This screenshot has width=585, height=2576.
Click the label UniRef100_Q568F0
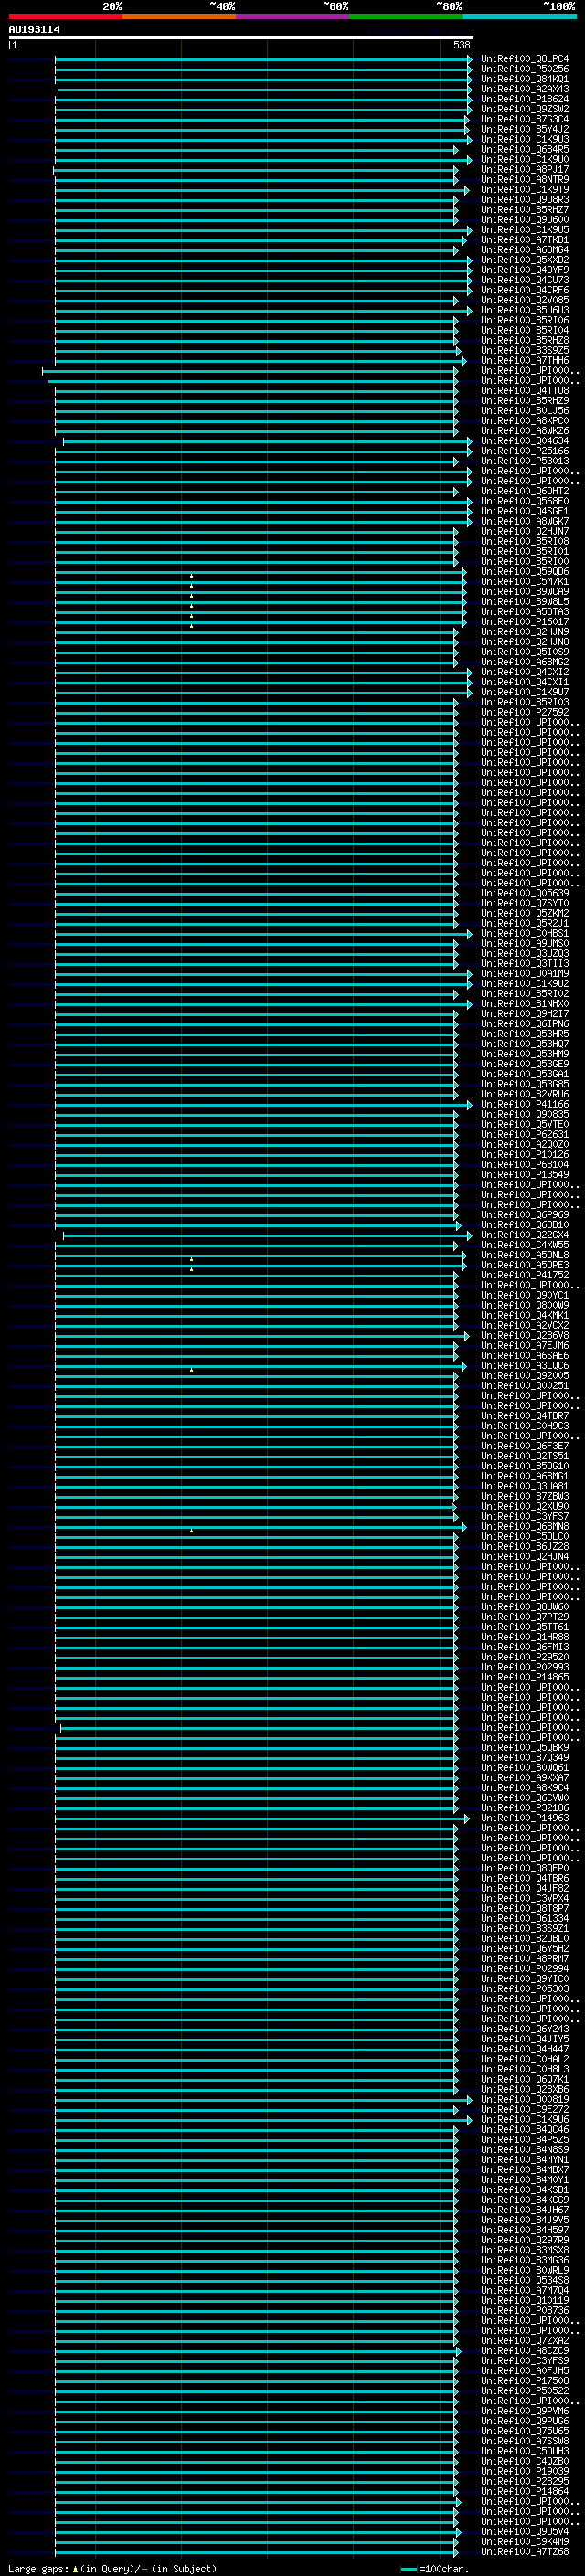tap(524, 502)
